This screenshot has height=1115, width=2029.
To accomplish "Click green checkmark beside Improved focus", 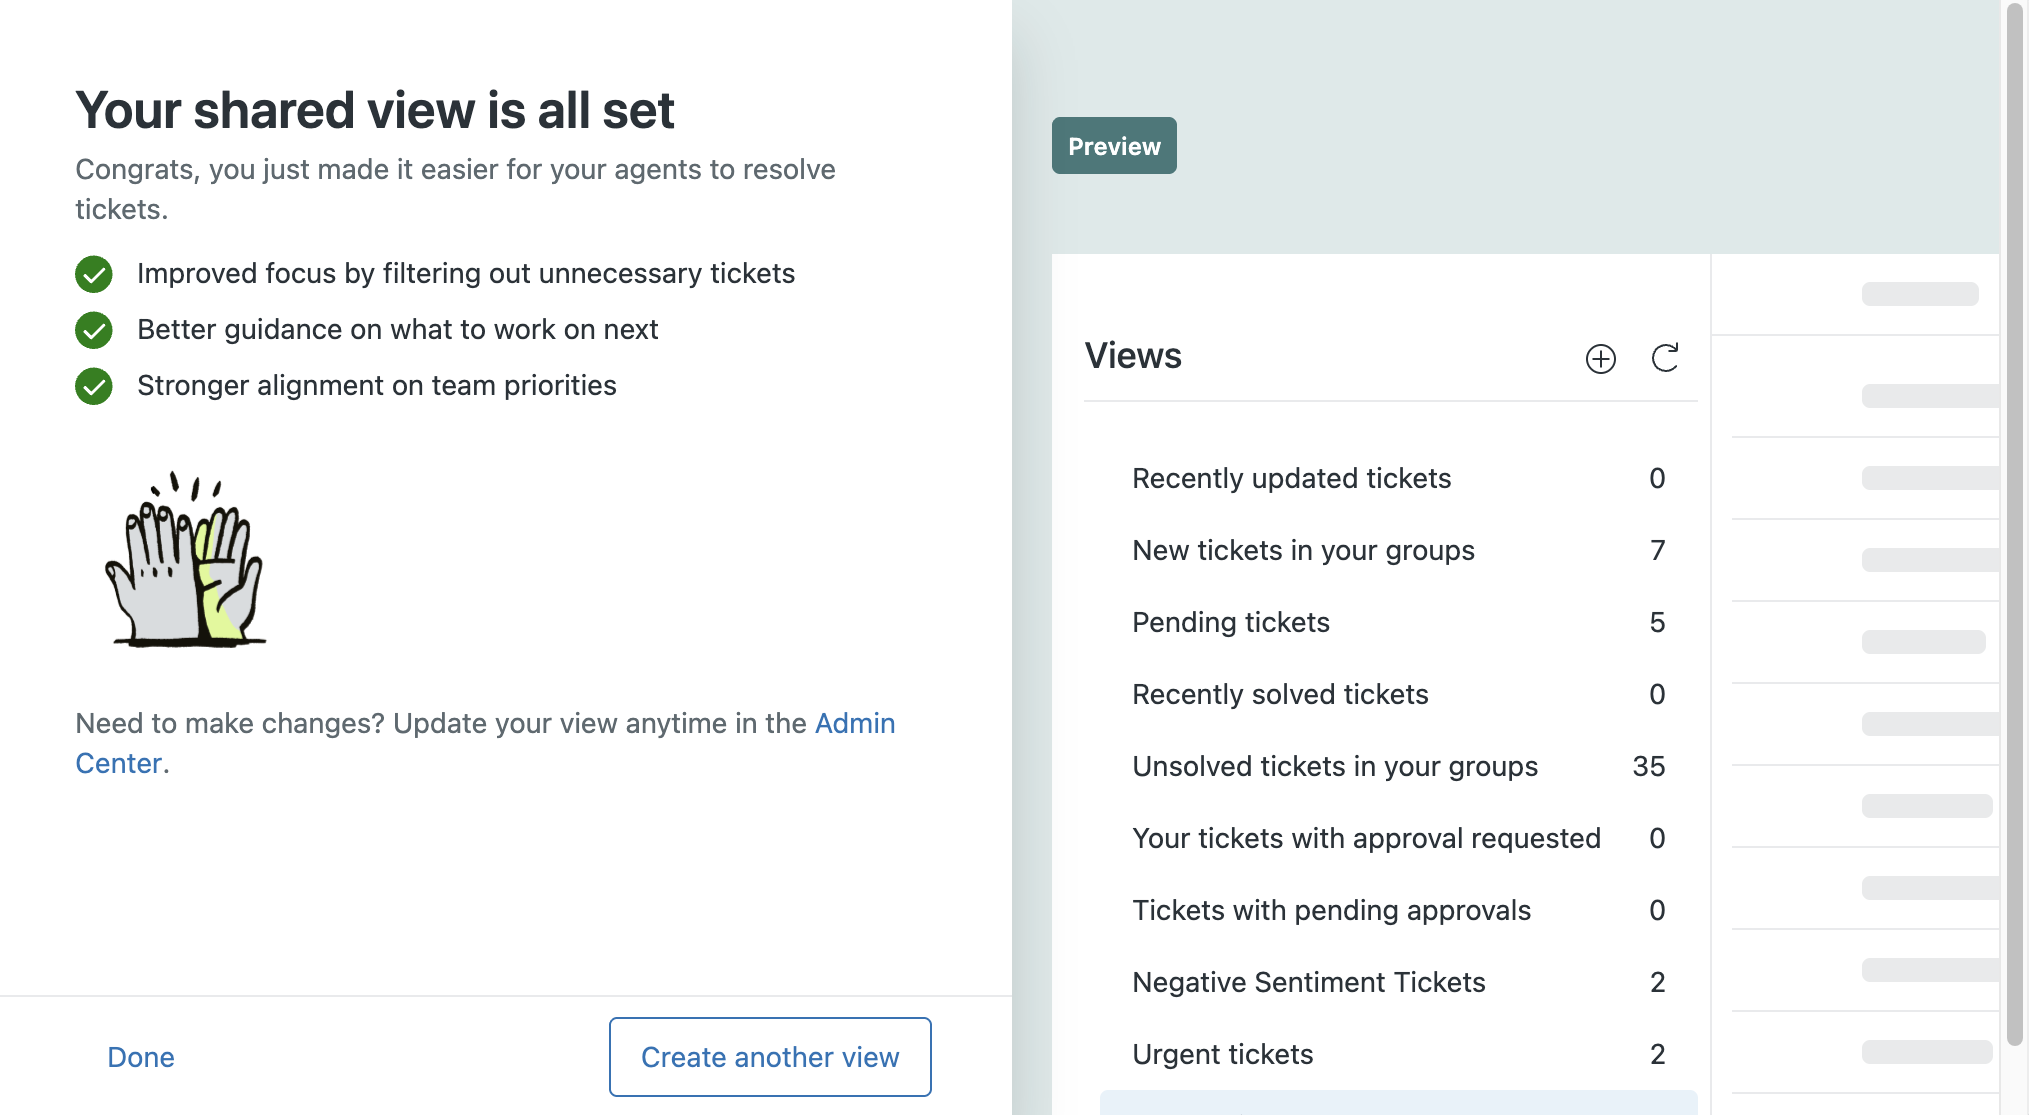I will click(94, 274).
